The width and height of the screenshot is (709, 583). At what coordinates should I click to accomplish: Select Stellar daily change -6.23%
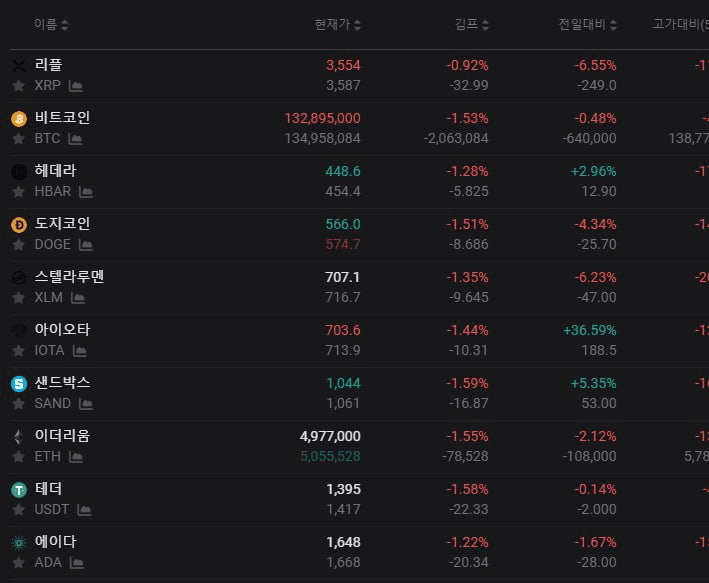click(596, 278)
